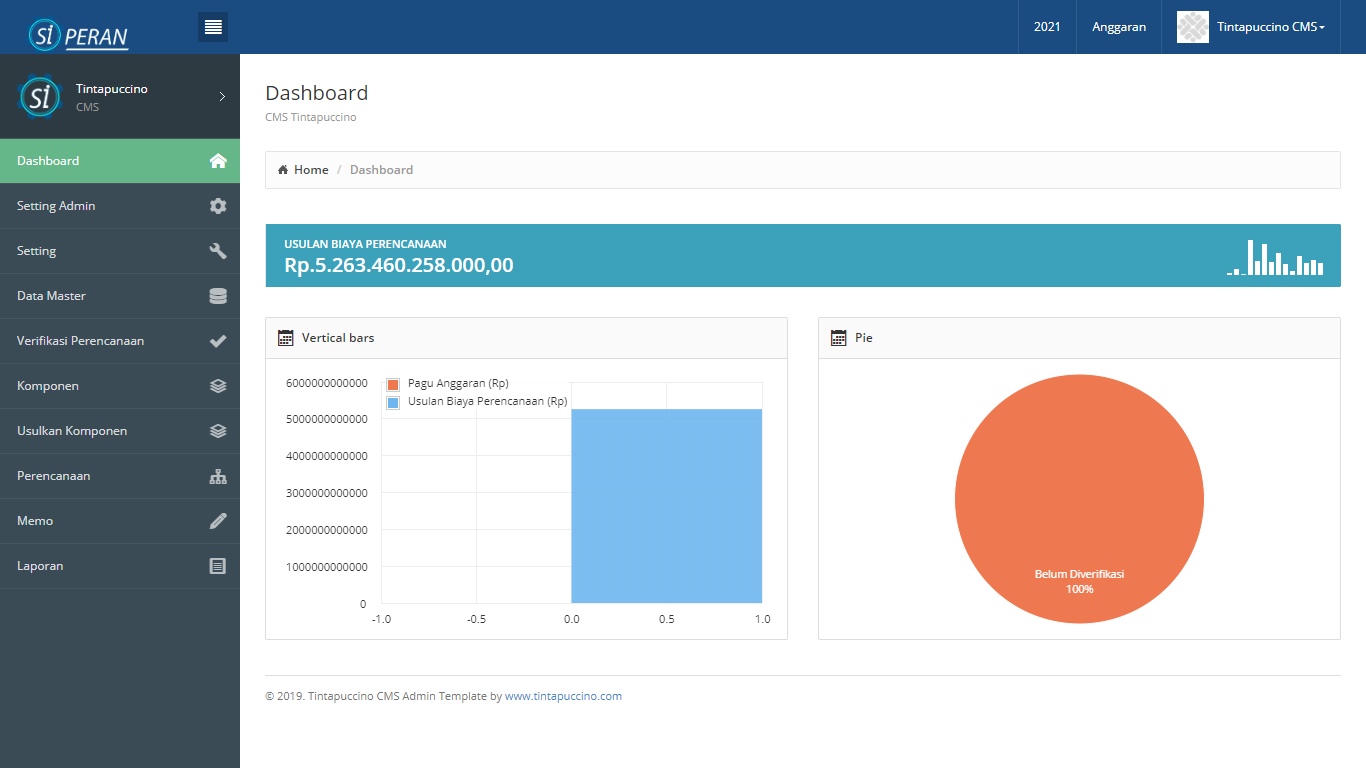The height and width of the screenshot is (768, 1366).
Task: Click the Setting wrench icon
Action: [x=218, y=251]
